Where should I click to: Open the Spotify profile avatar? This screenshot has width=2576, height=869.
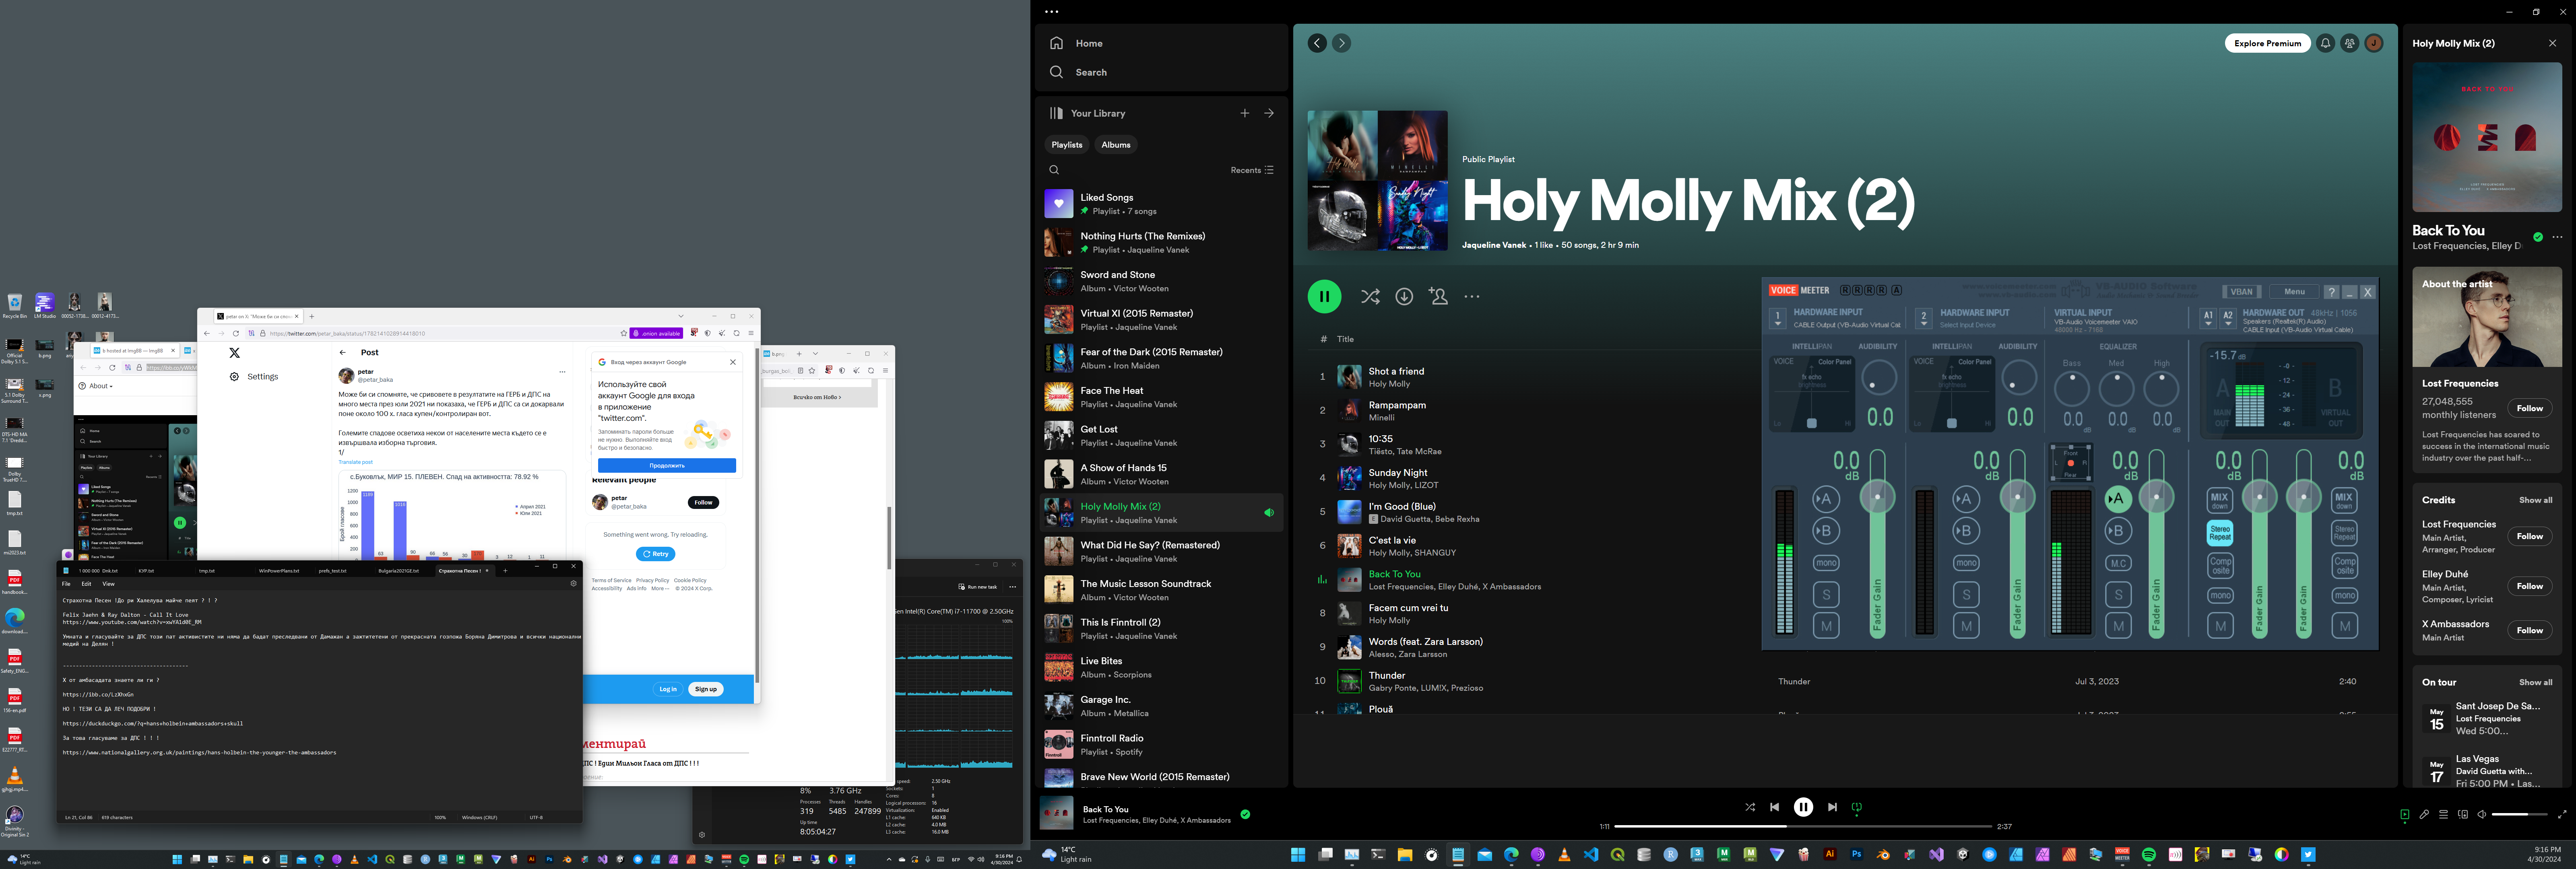2374,43
